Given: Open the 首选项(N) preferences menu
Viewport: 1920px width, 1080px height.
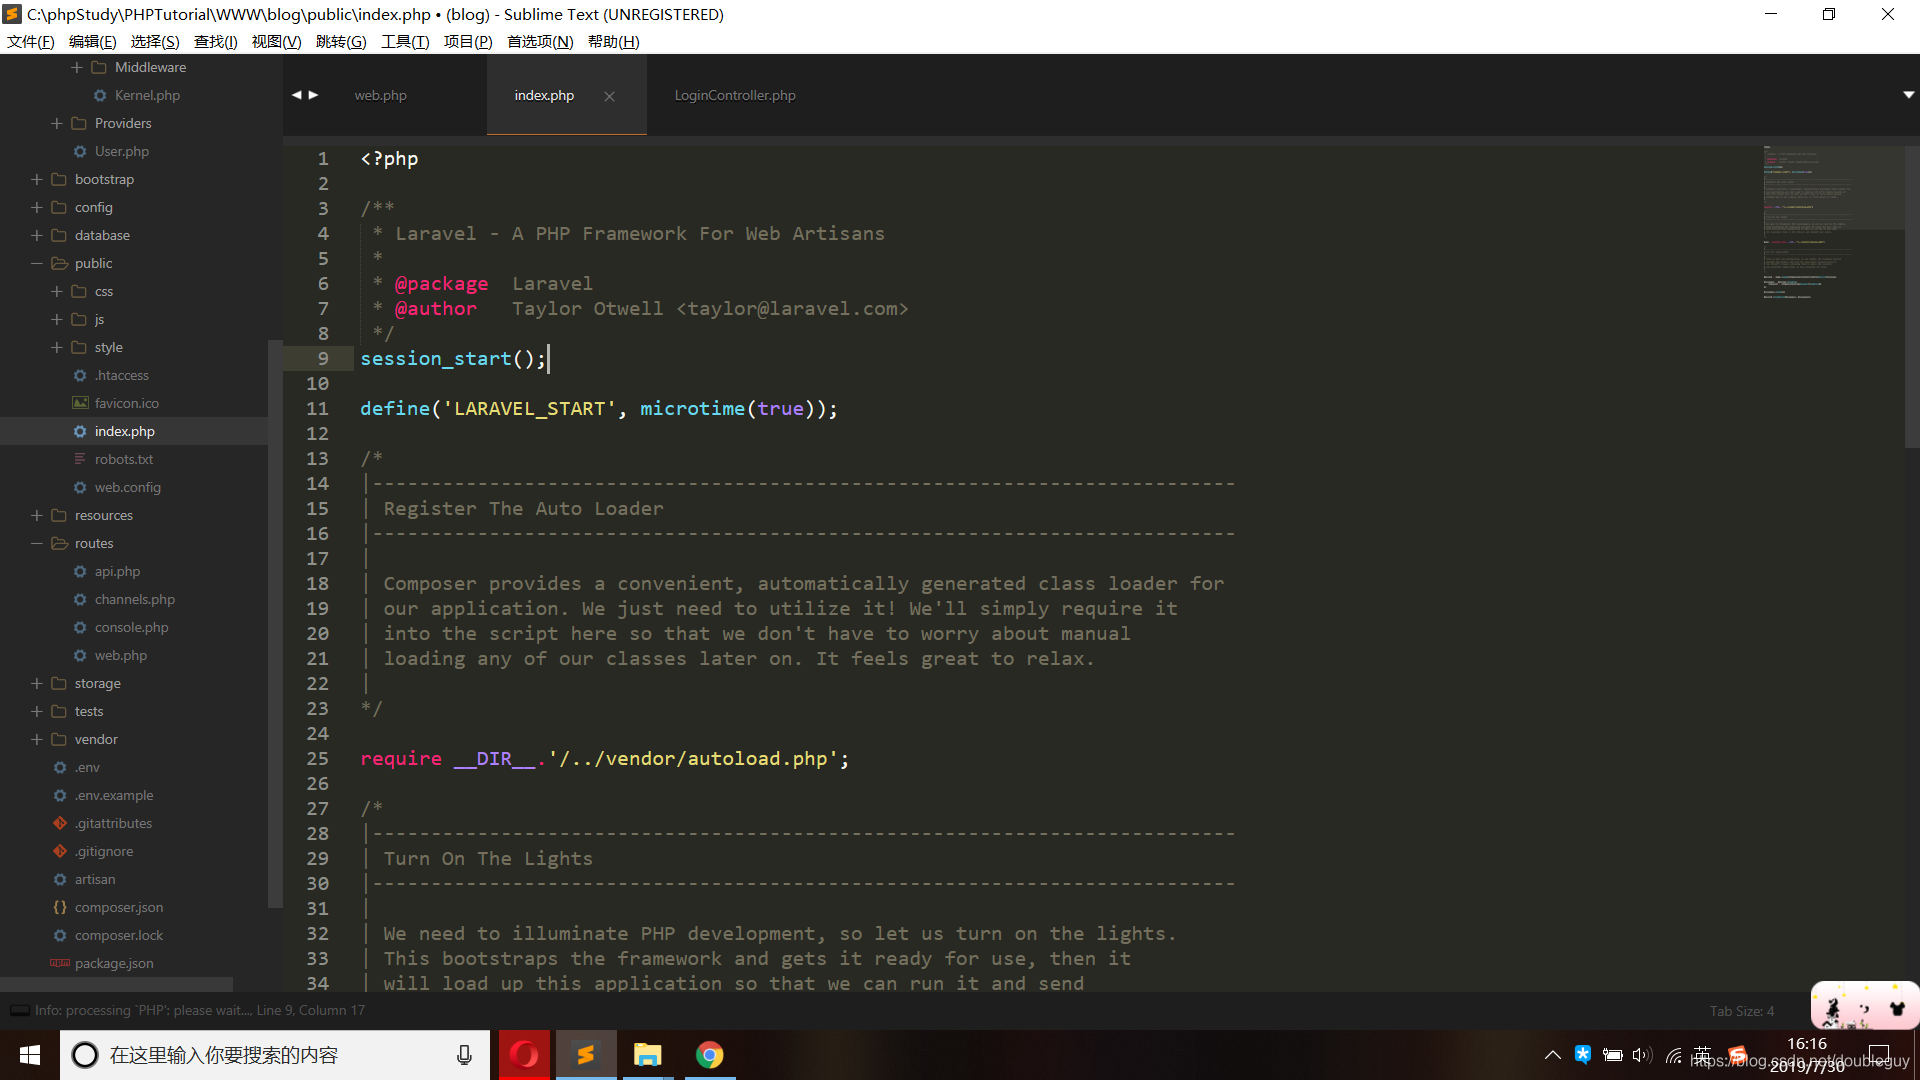Looking at the screenshot, I should [x=539, y=41].
